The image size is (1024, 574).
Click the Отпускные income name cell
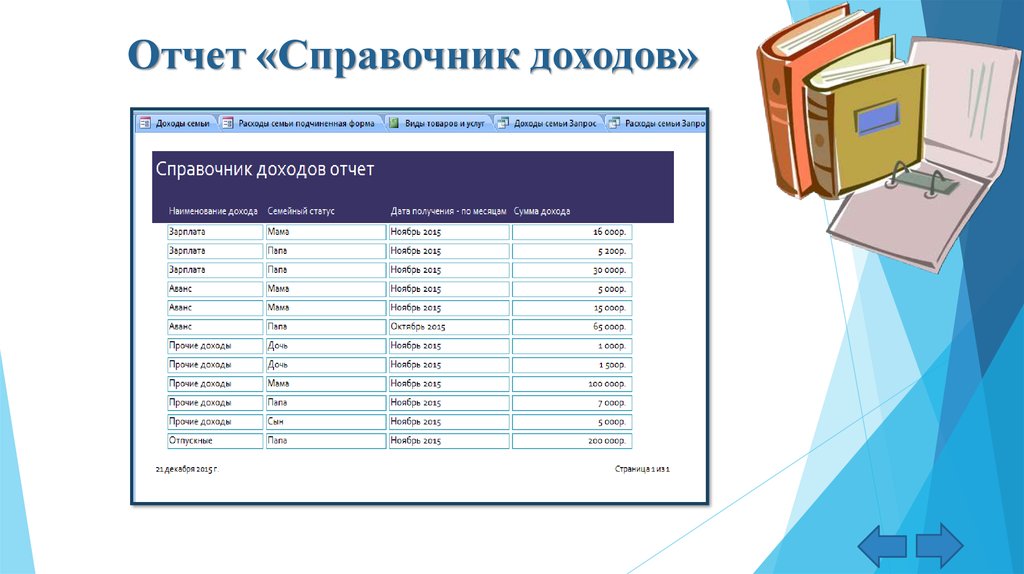click(215, 441)
